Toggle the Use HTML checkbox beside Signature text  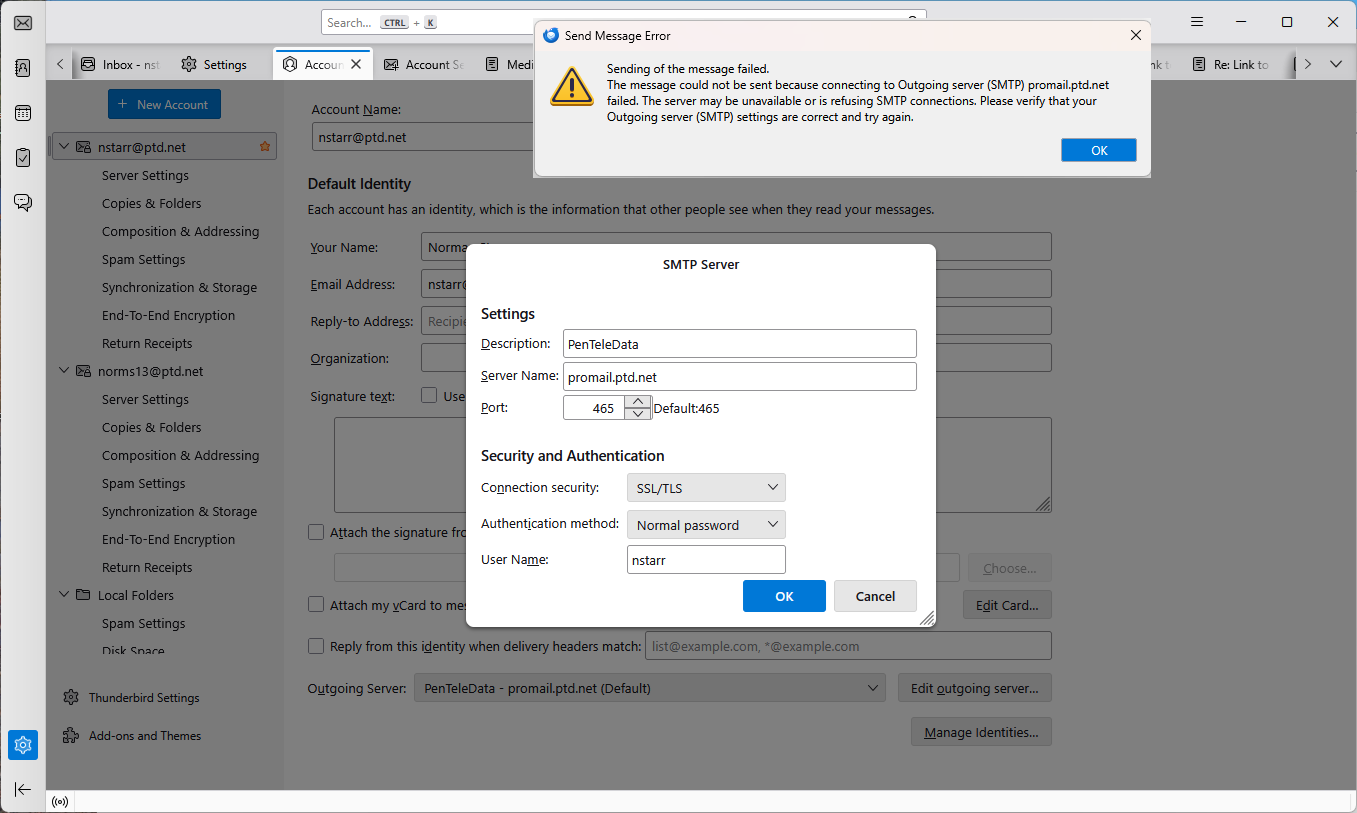[429, 396]
